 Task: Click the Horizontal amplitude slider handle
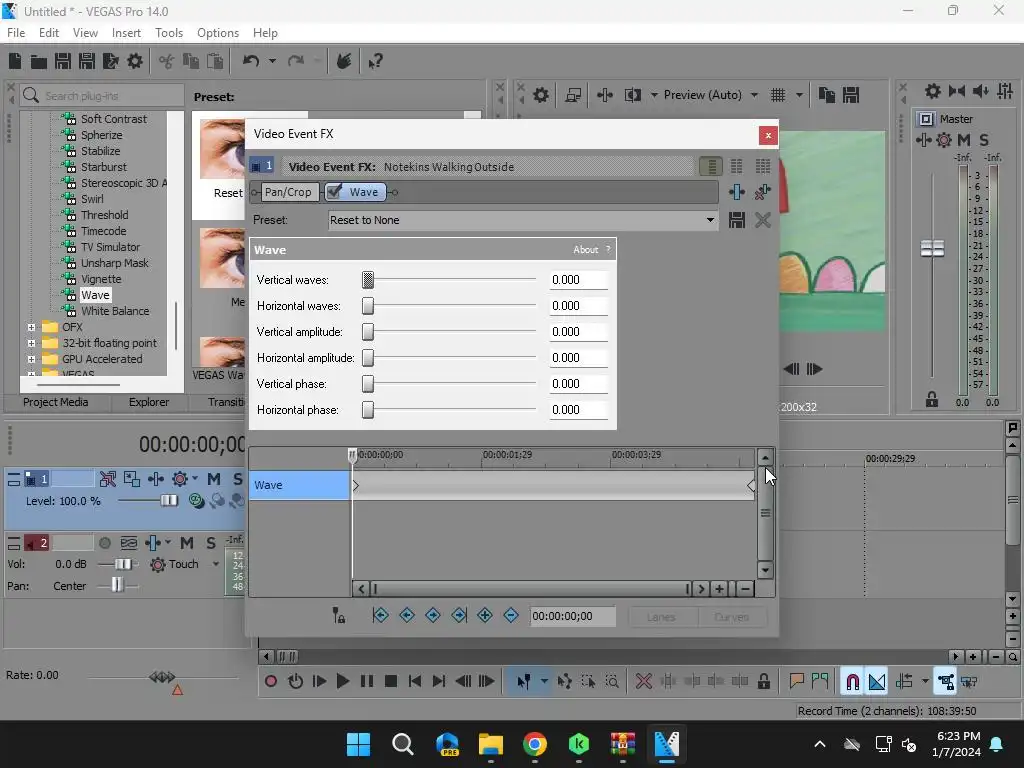[368, 358]
